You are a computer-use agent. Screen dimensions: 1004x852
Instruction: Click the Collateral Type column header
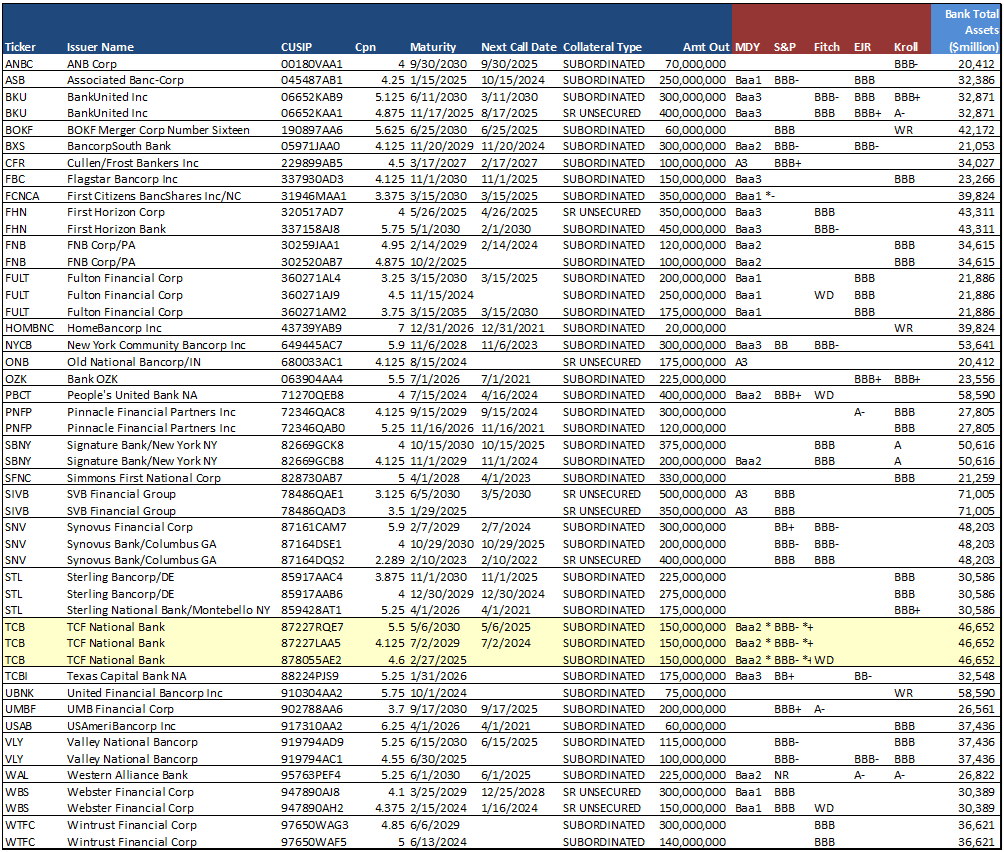(x=602, y=47)
